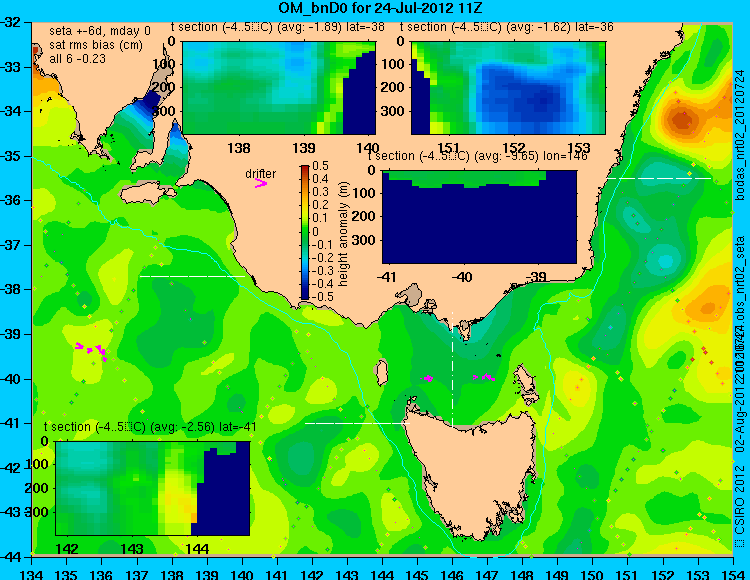
Task: Click longitude tick 139 under the lat=-38 inset
Action: tap(304, 148)
